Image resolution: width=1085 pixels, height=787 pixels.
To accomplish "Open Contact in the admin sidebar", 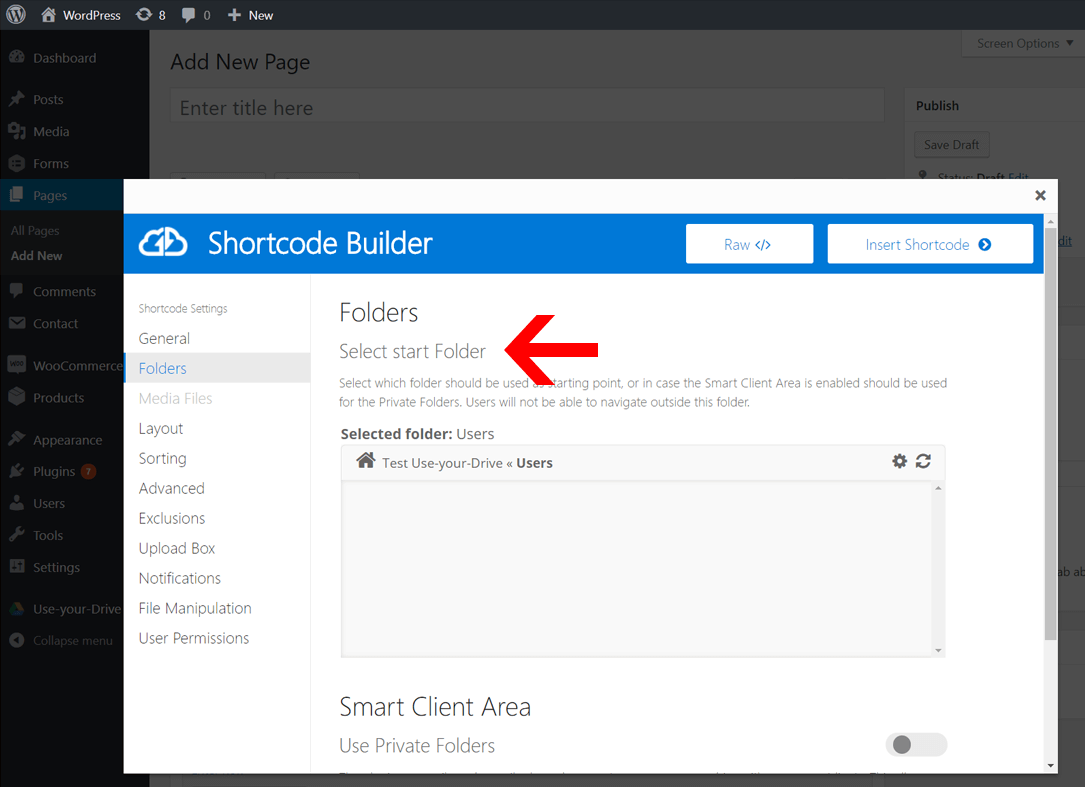I will 55,324.
